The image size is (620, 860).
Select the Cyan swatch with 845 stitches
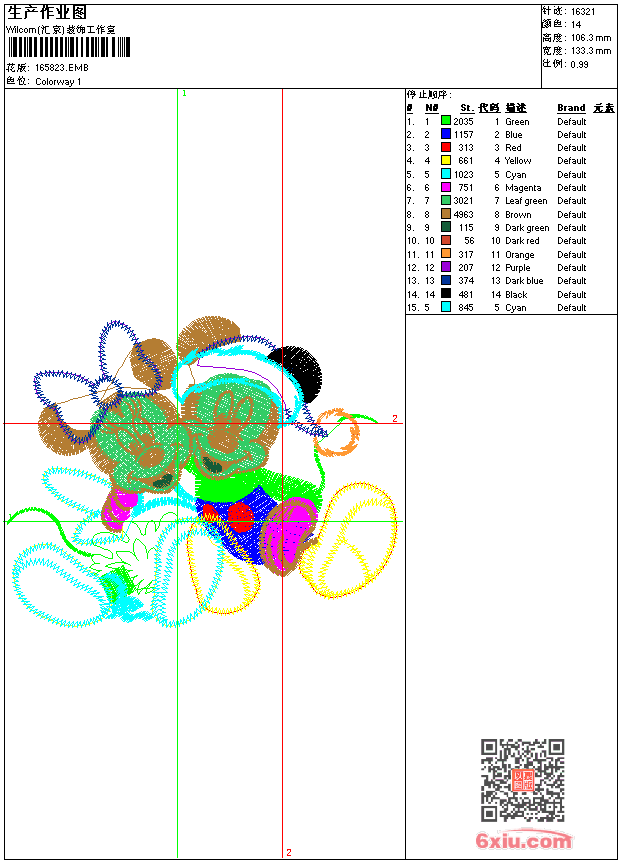[446, 307]
